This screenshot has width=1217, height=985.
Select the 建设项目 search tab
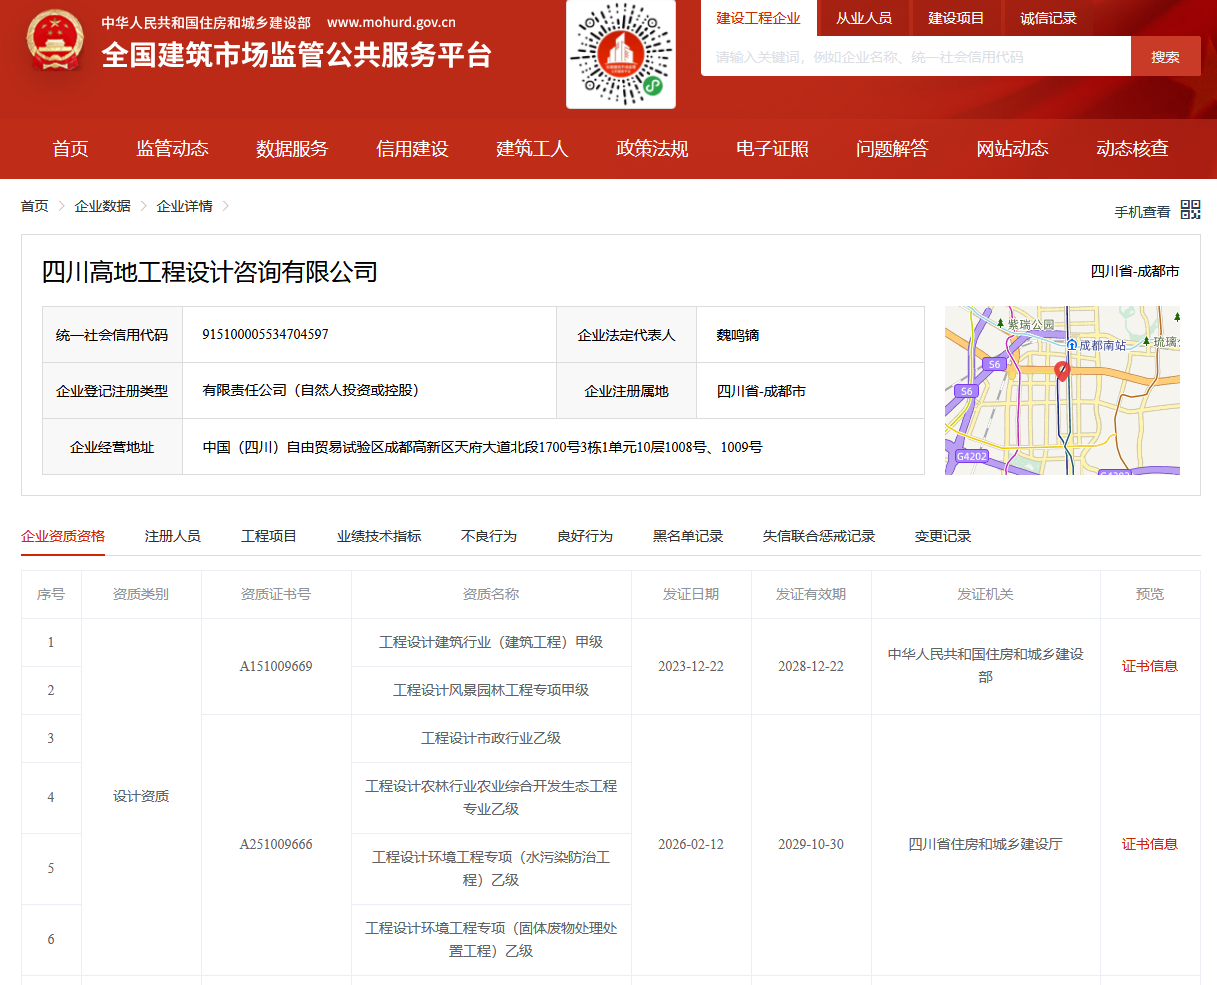[956, 18]
